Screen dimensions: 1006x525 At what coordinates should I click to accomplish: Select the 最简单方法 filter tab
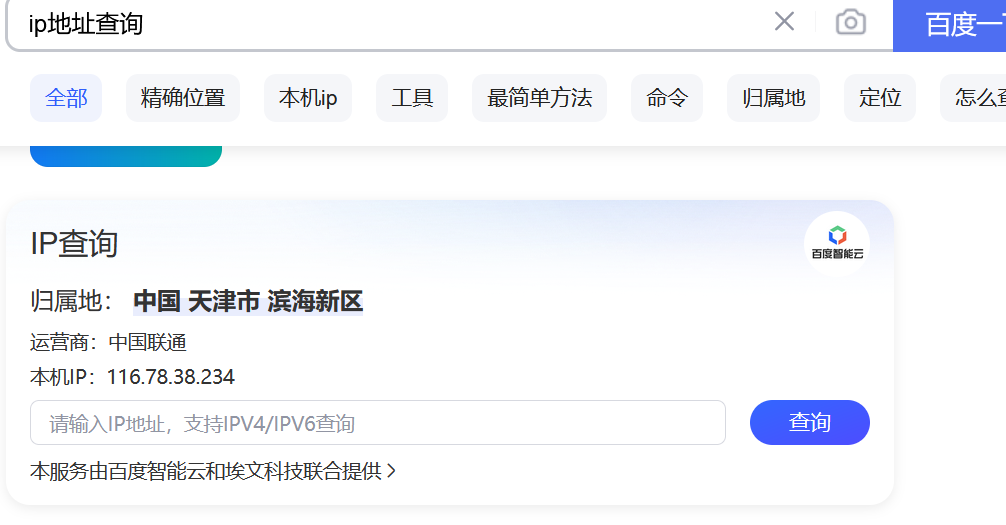[540, 98]
